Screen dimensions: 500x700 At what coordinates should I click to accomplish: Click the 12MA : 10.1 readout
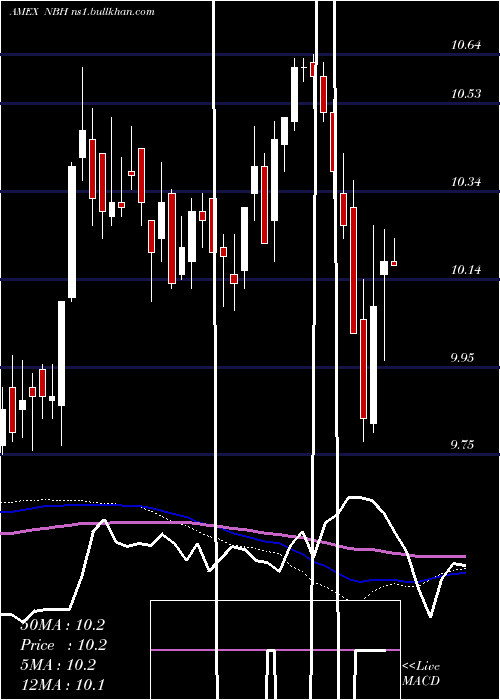(62, 684)
